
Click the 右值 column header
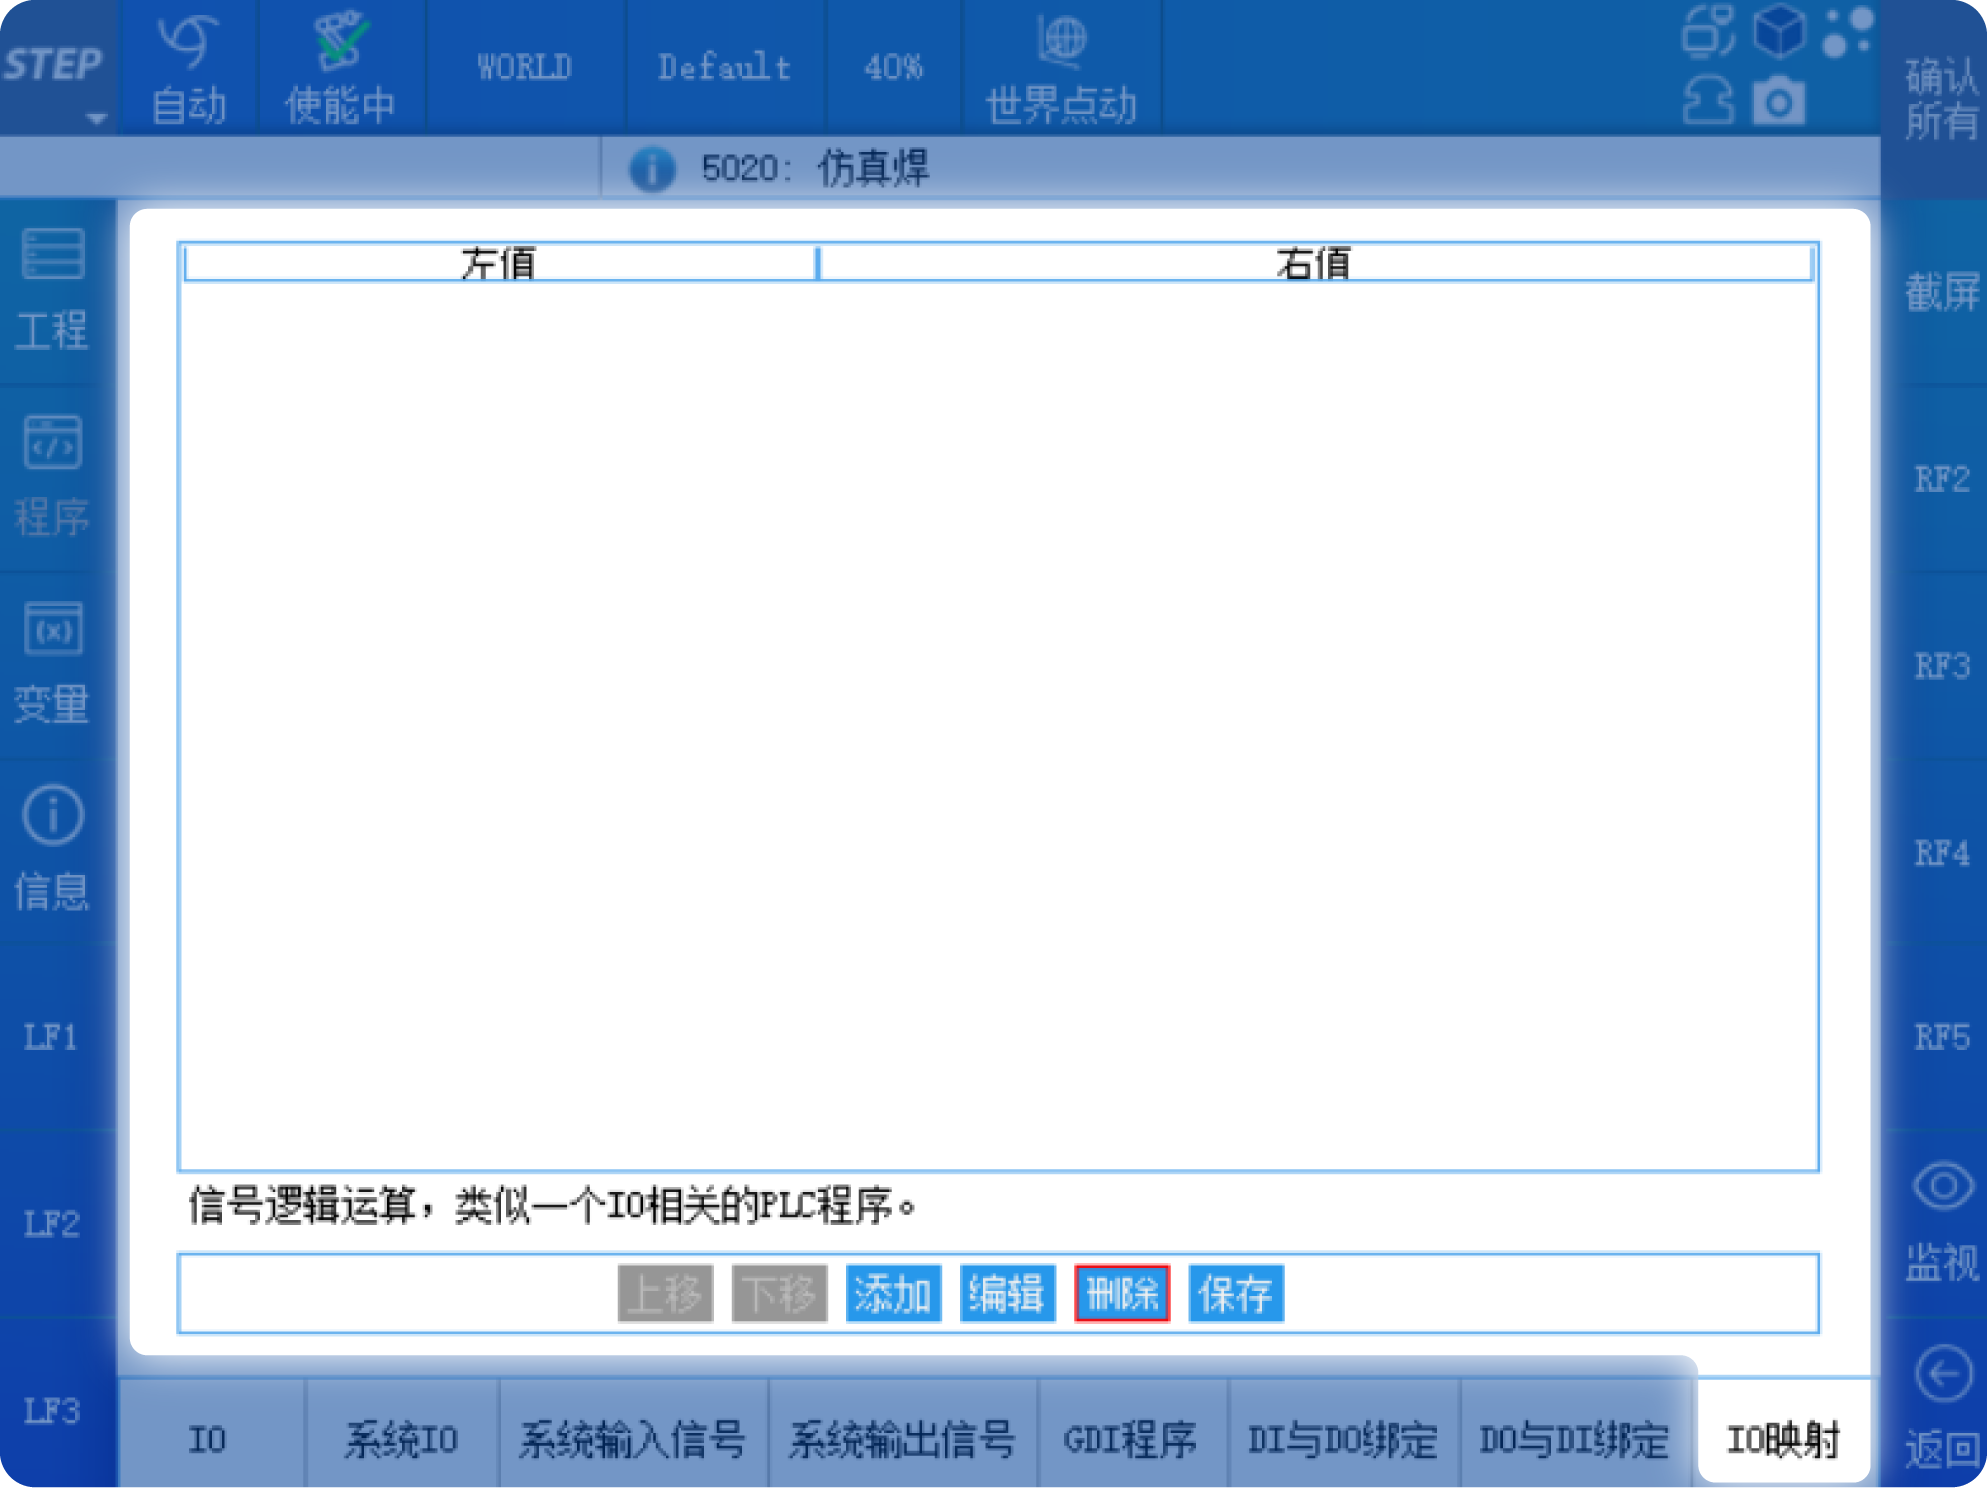tap(1314, 263)
